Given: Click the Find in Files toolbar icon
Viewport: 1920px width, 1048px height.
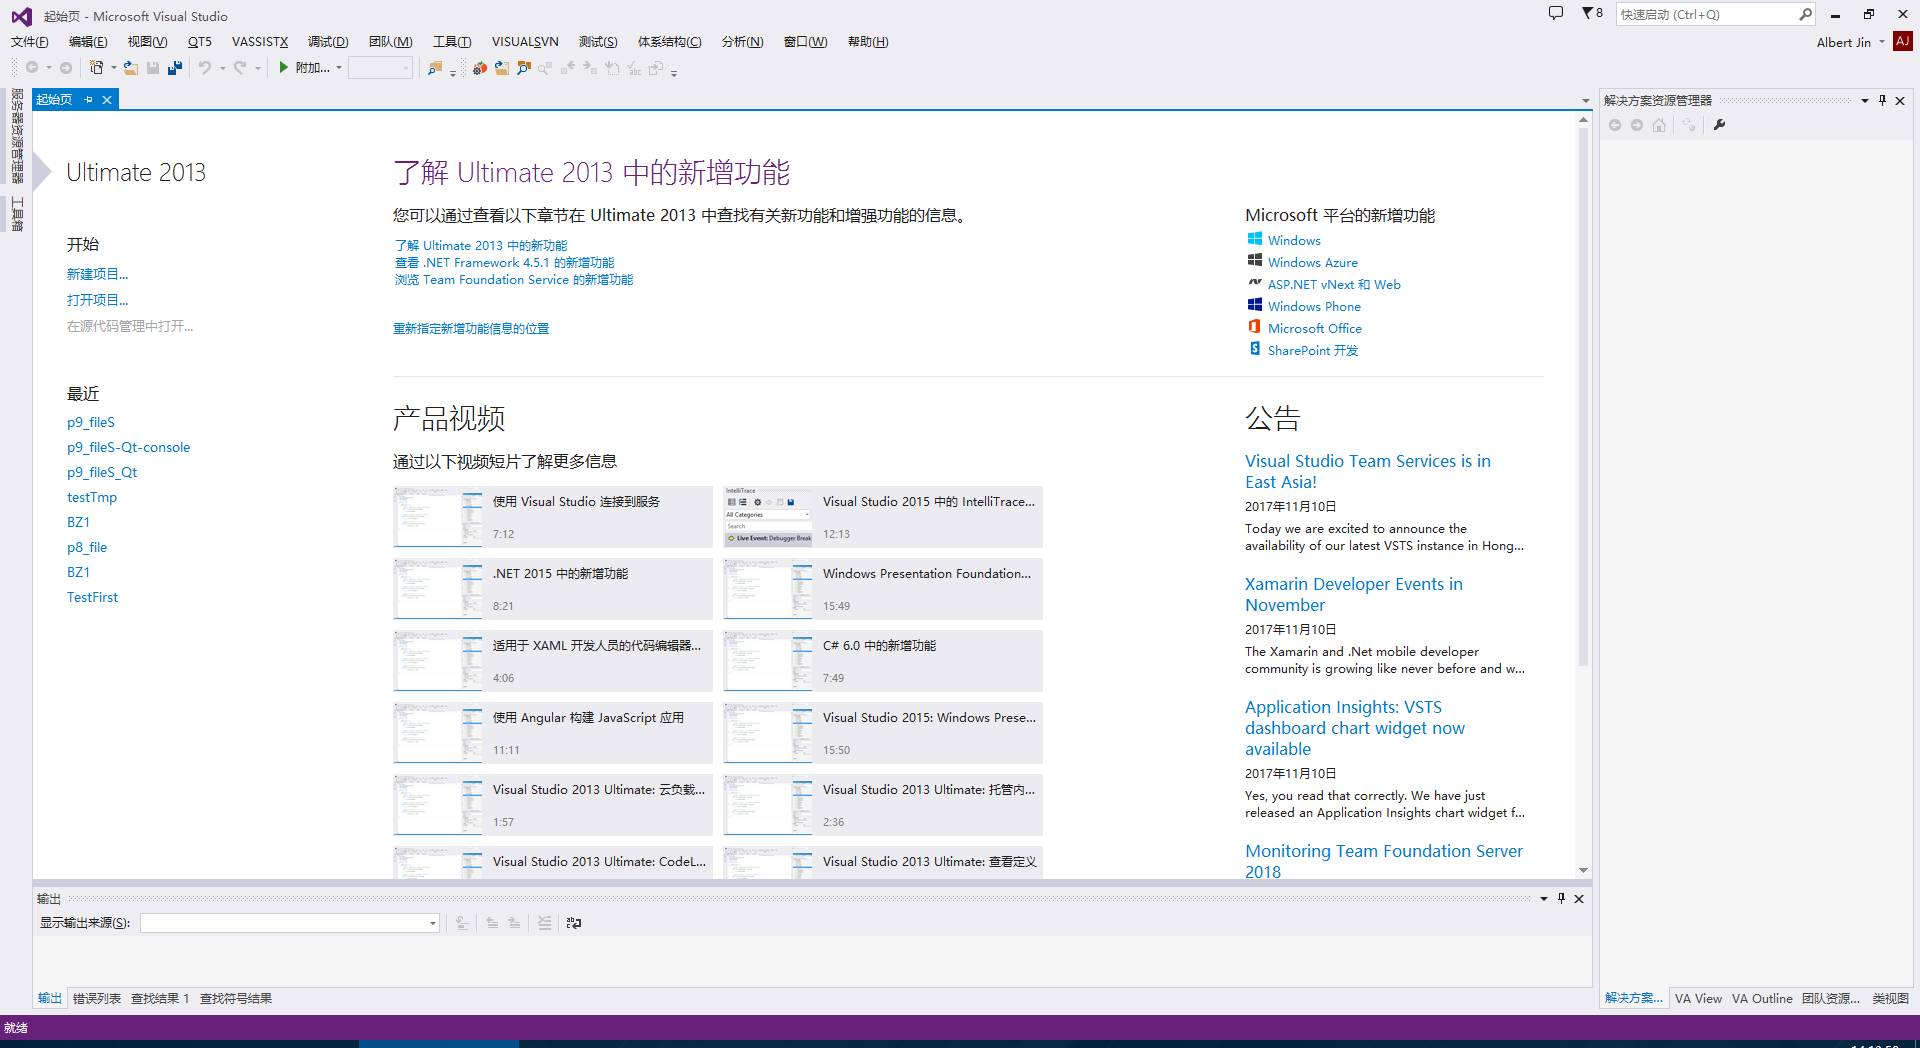Looking at the screenshot, I should click(435, 68).
